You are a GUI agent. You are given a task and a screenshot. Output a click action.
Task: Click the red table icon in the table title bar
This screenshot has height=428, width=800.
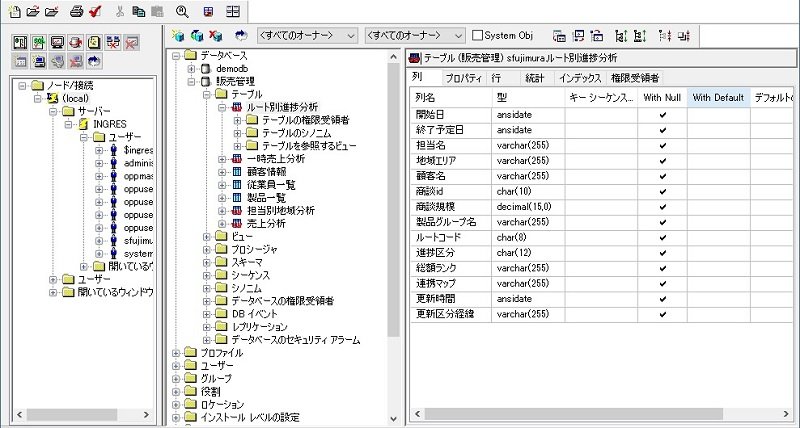click(x=416, y=58)
